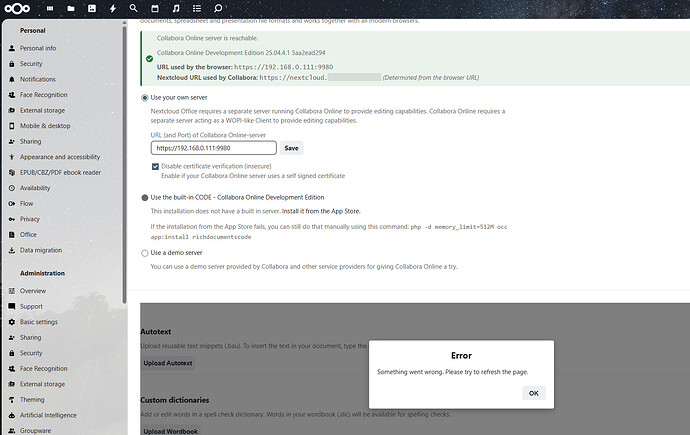Open administration Sharing settings
This screenshot has height=435, width=690.
click(x=30, y=337)
